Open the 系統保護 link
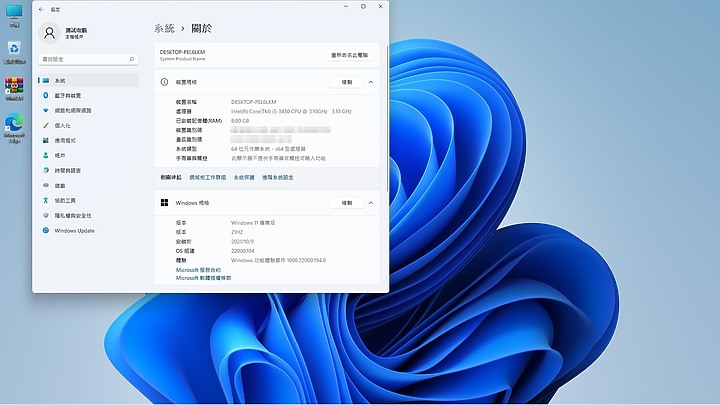This screenshot has height=405, width=720. 244,177
